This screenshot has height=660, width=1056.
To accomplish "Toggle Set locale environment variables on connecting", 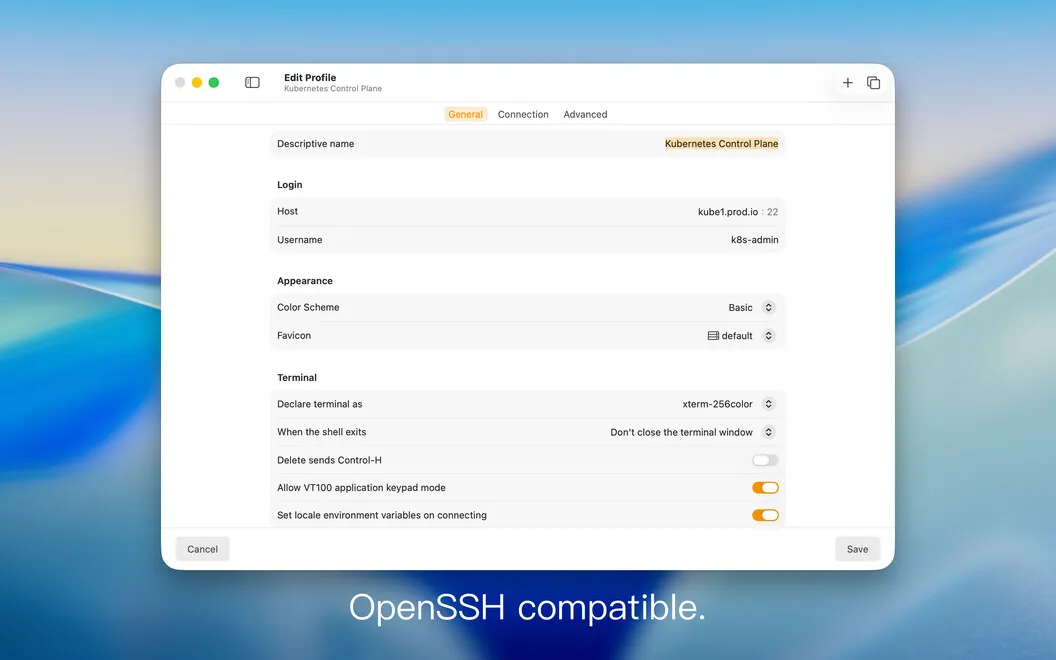I will click(765, 515).
